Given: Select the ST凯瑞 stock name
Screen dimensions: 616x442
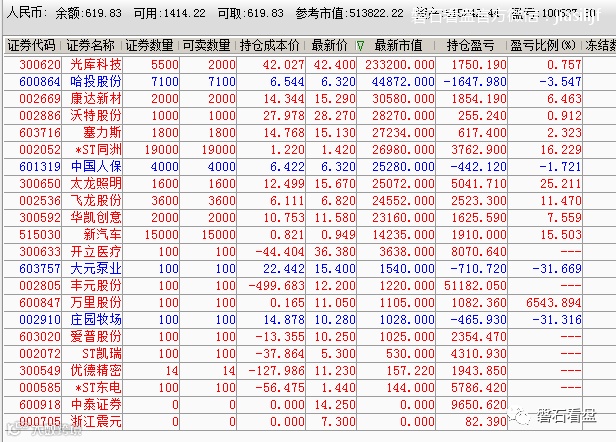Looking at the screenshot, I should [x=102, y=354].
